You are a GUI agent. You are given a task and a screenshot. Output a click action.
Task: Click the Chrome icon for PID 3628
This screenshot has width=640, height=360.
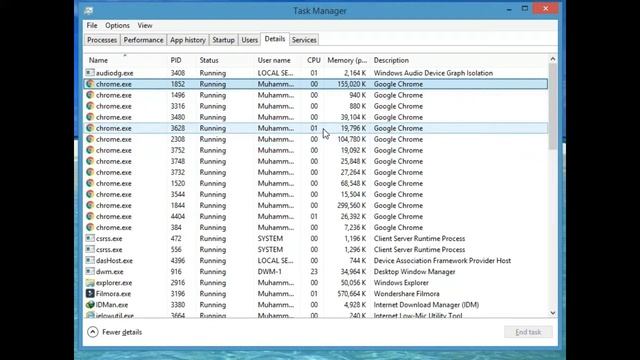pos(90,128)
